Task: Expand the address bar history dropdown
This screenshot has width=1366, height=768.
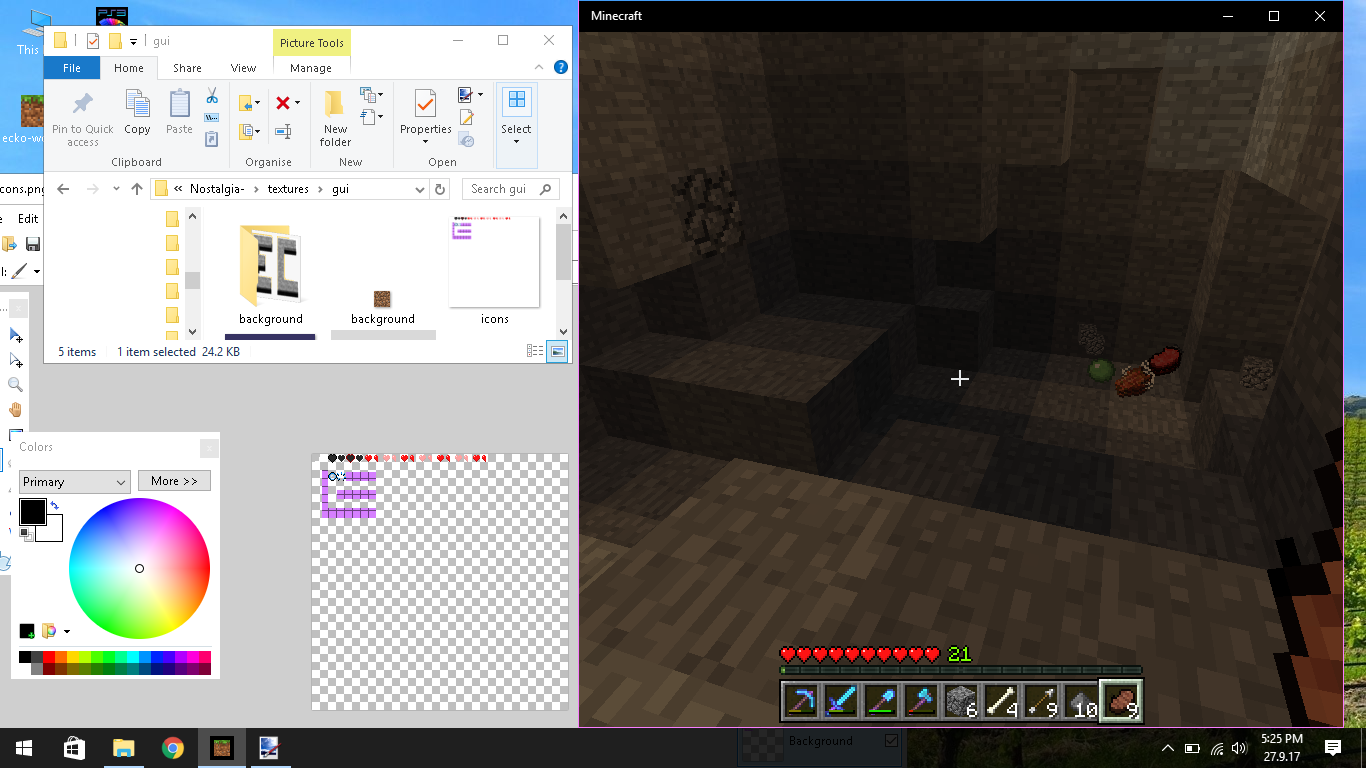Action: tap(419, 189)
